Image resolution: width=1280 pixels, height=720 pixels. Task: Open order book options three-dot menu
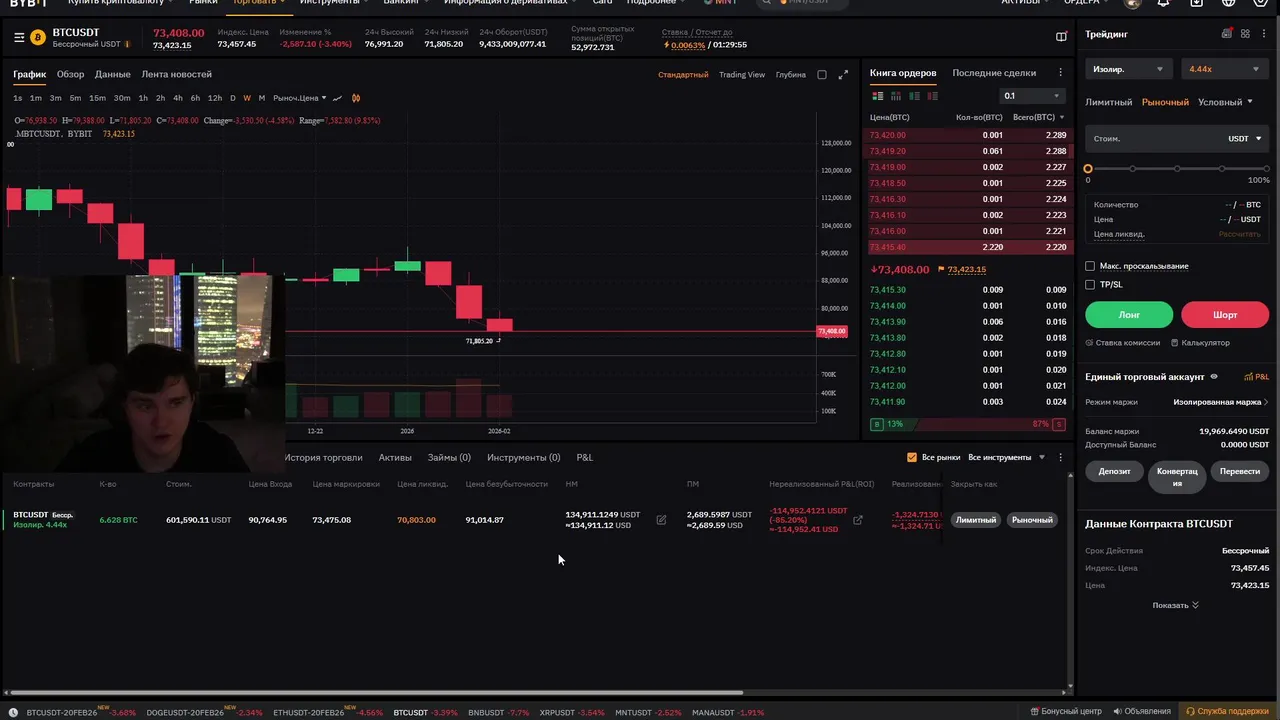[1061, 73]
